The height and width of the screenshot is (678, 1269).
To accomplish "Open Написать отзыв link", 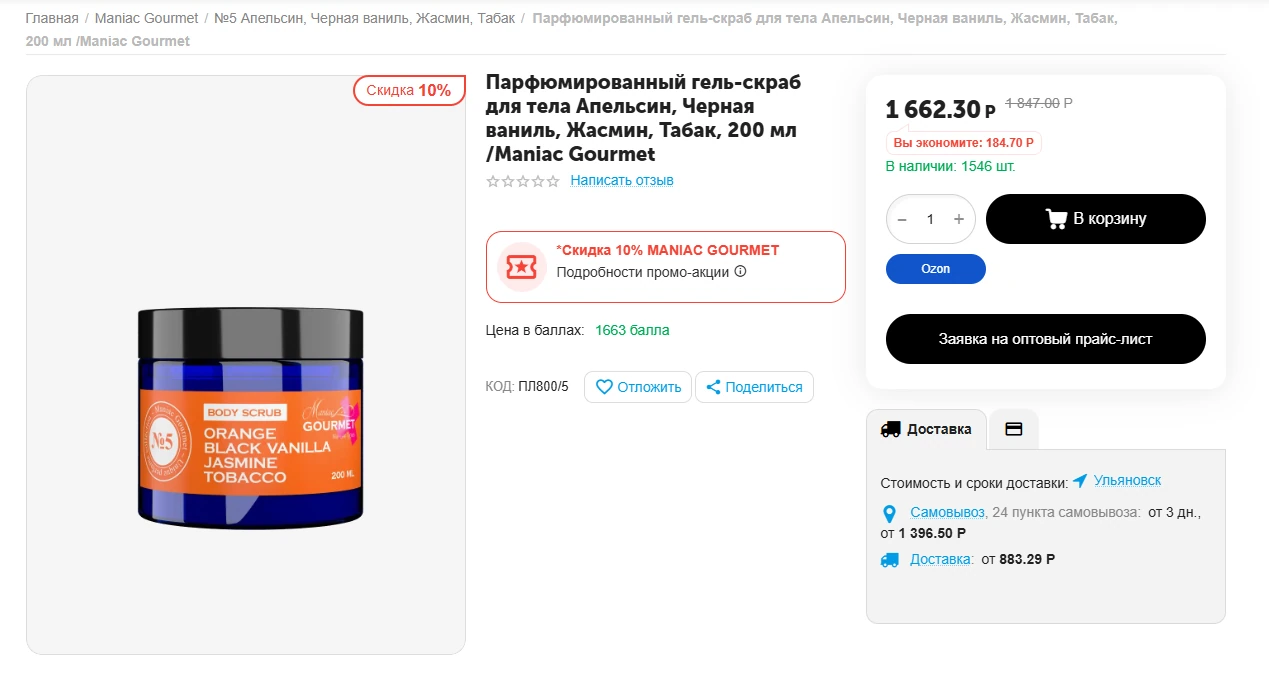I will 622,181.
